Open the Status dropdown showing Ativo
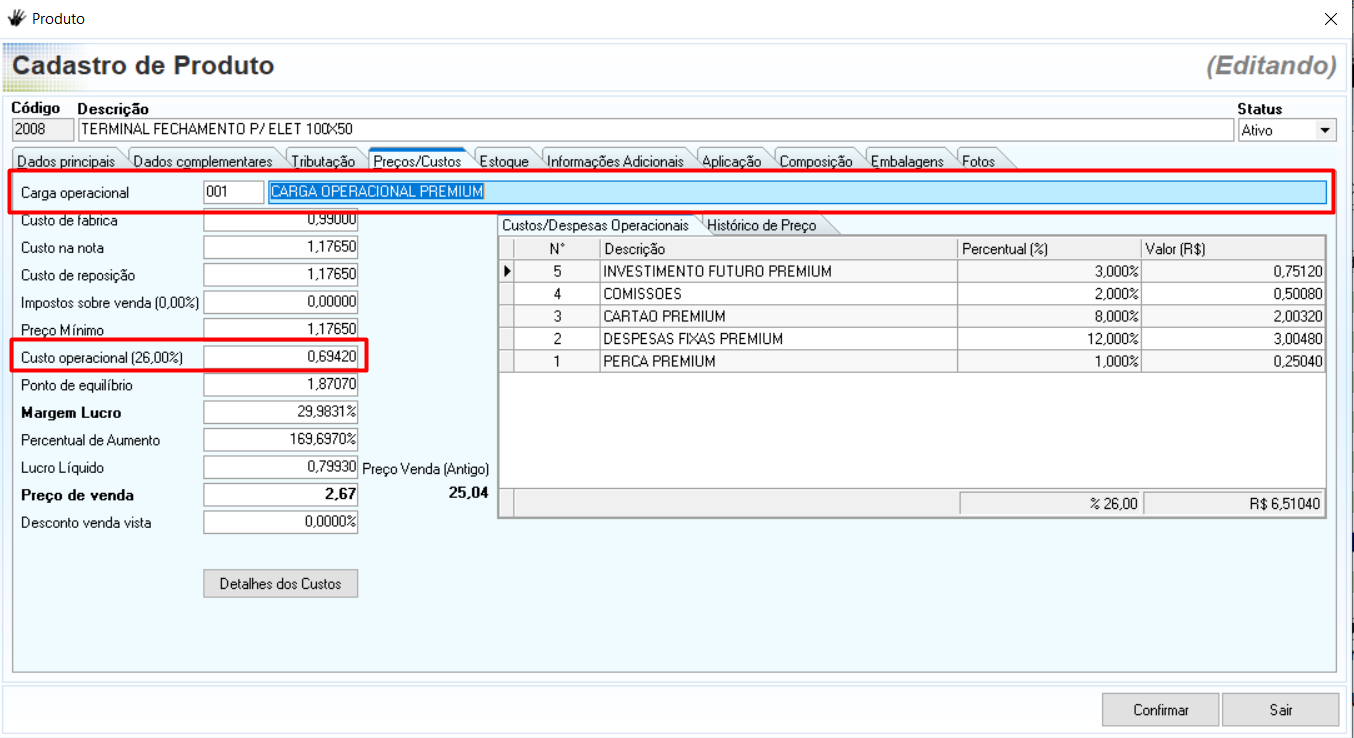Image resolution: width=1354 pixels, height=738 pixels. pyautogui.click(x=1326, y=130)
